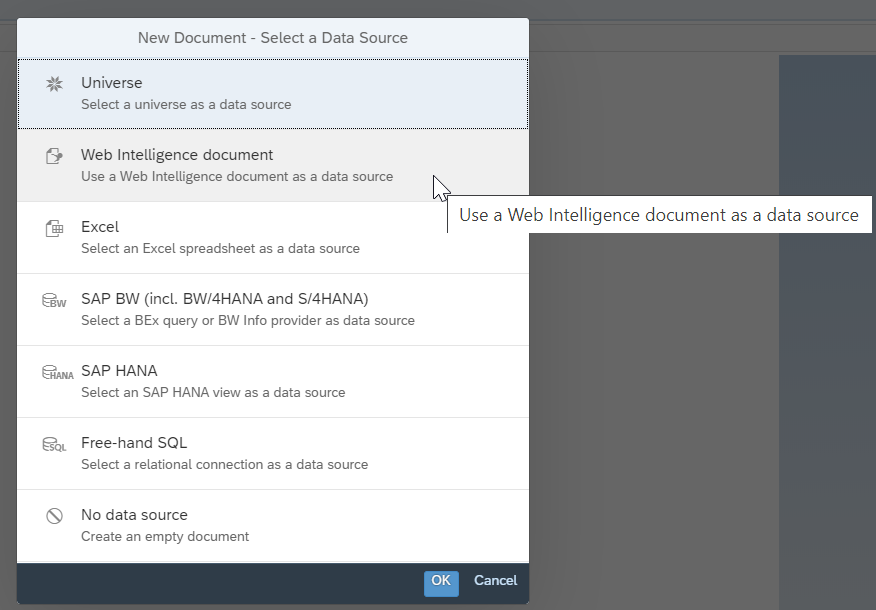
Task: Select the Web Intelligence document entry
Action: [x=272, y=164]
